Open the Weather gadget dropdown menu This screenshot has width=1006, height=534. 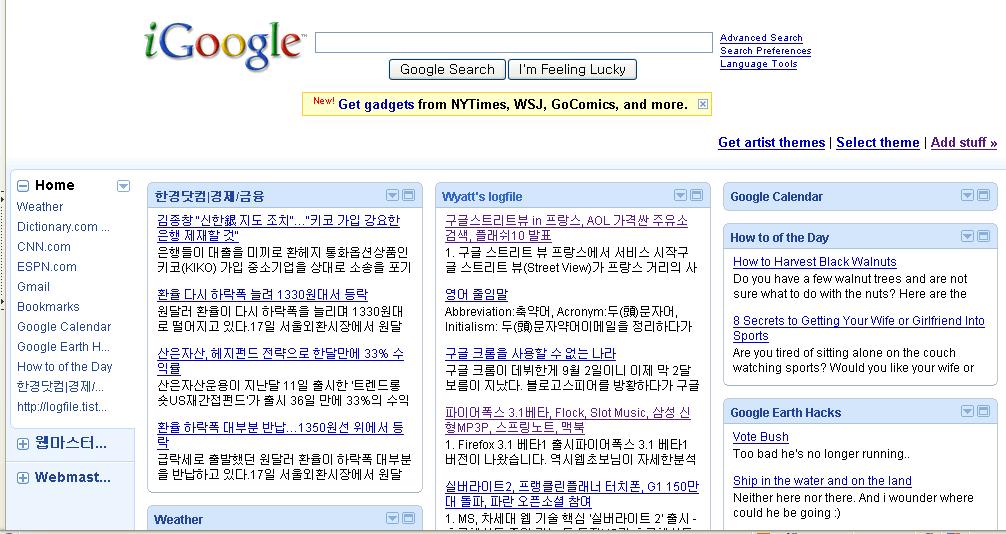[392, 518]
